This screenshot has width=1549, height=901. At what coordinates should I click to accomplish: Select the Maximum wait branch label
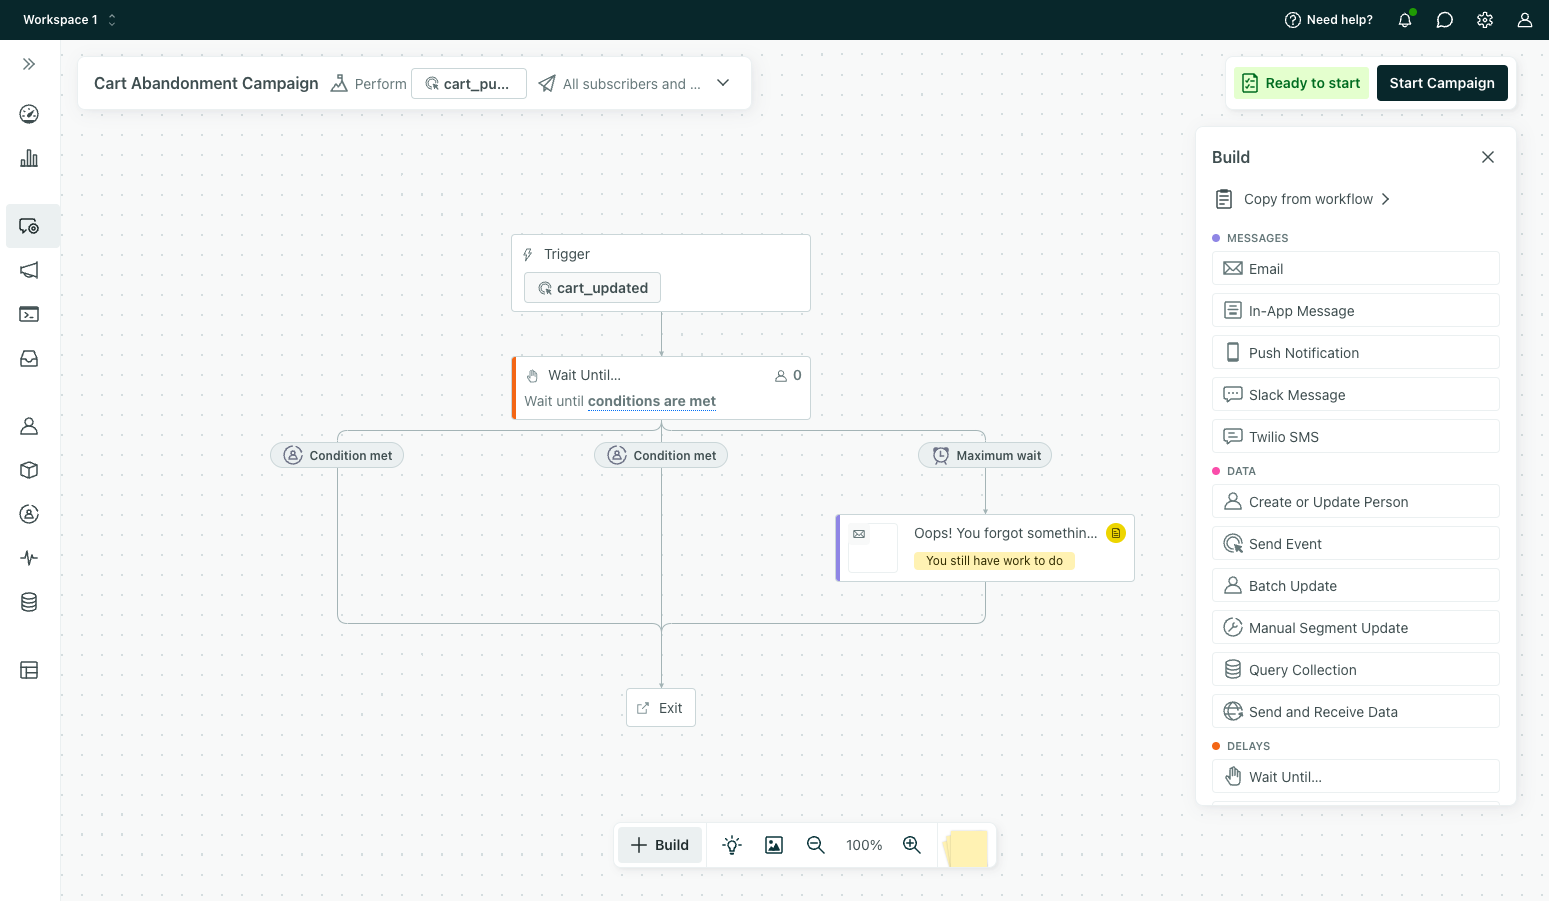coord(985,455)
